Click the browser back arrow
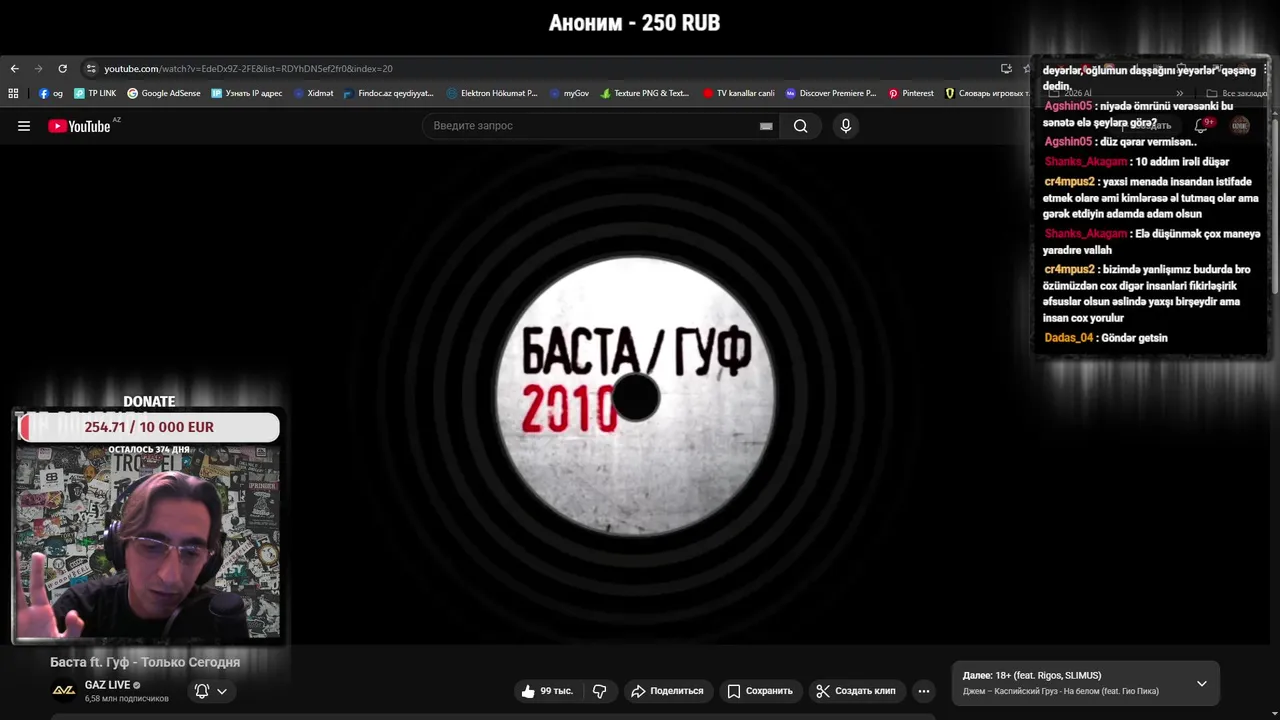This screenshot has width=1280, height=720. click(14, 69)
